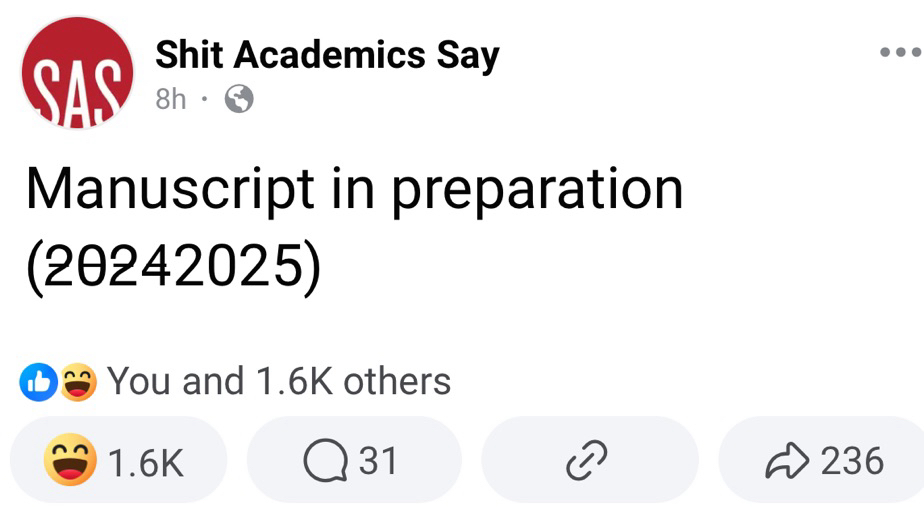This screenshot has height=507, width=924.
Task: Click the "Manuscript in preparation" post text
Action: coord(354,189)
